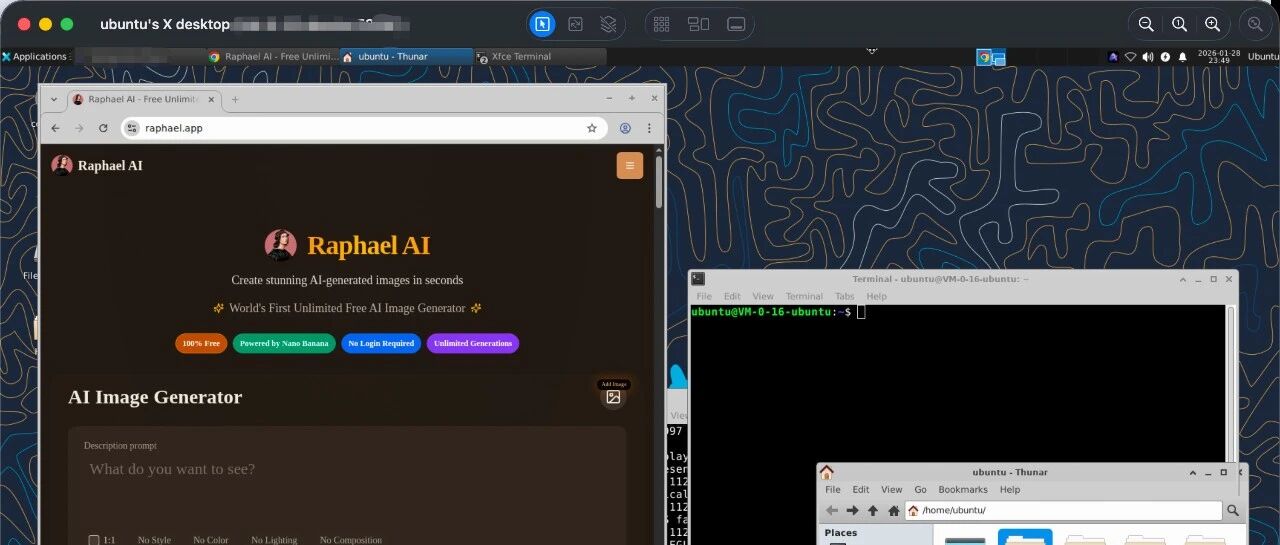The height and width of the screenshot is (545, 1280).
Task: Open the No Lighting dropdown
Action: click(274, 540)
